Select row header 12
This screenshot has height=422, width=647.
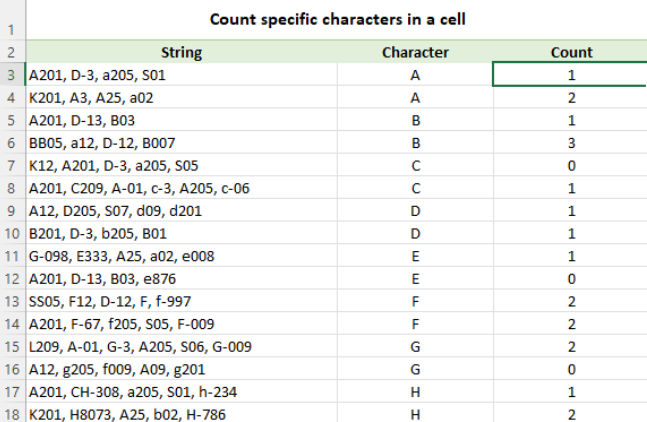(12, 279)
